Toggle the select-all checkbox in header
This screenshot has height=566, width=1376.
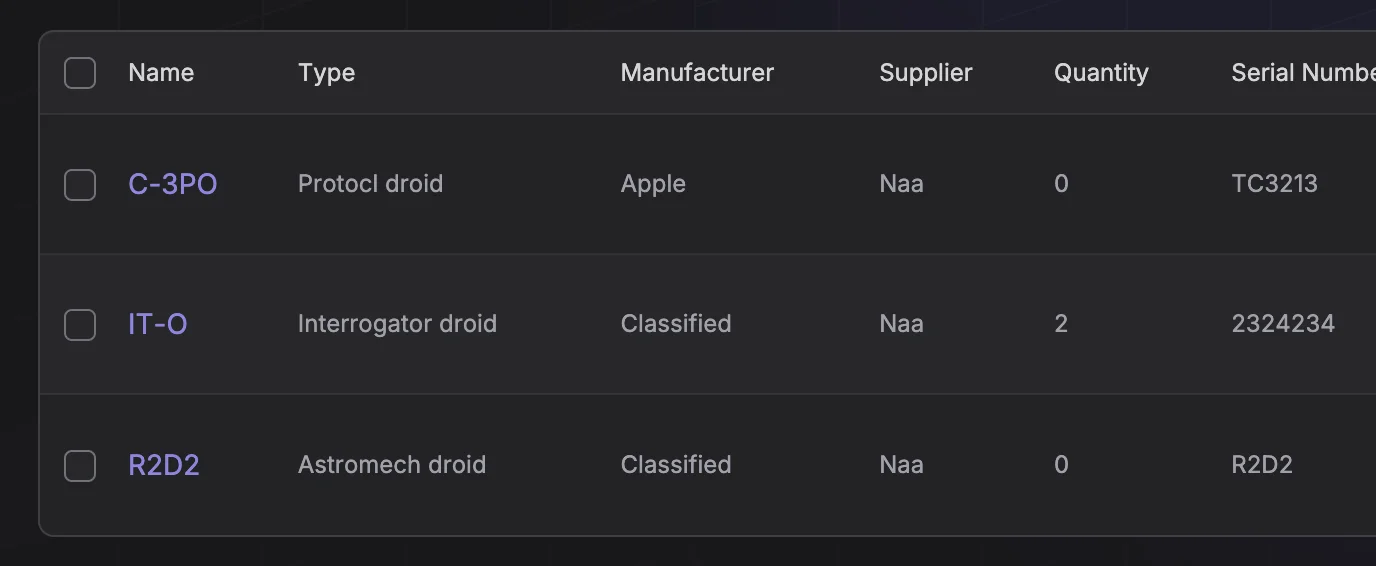point(80,73)
